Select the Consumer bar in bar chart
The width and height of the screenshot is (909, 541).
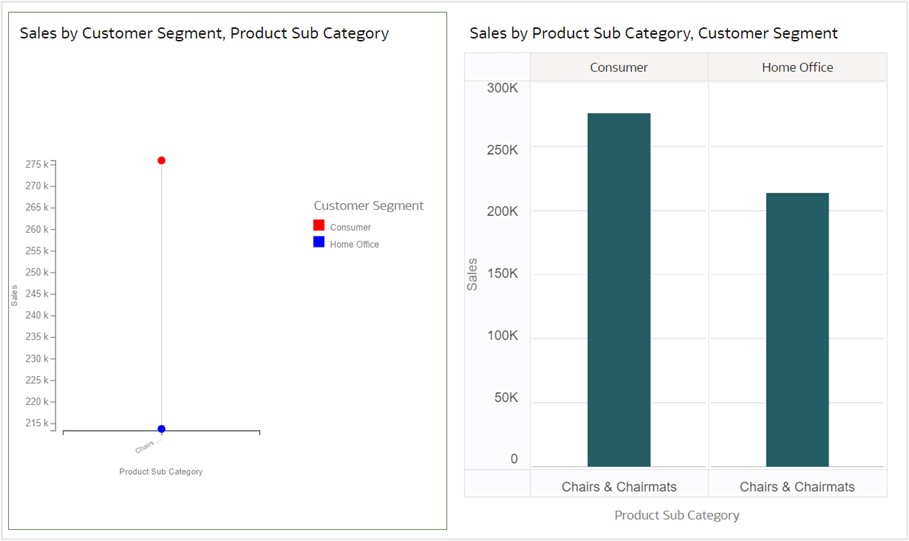619,290
